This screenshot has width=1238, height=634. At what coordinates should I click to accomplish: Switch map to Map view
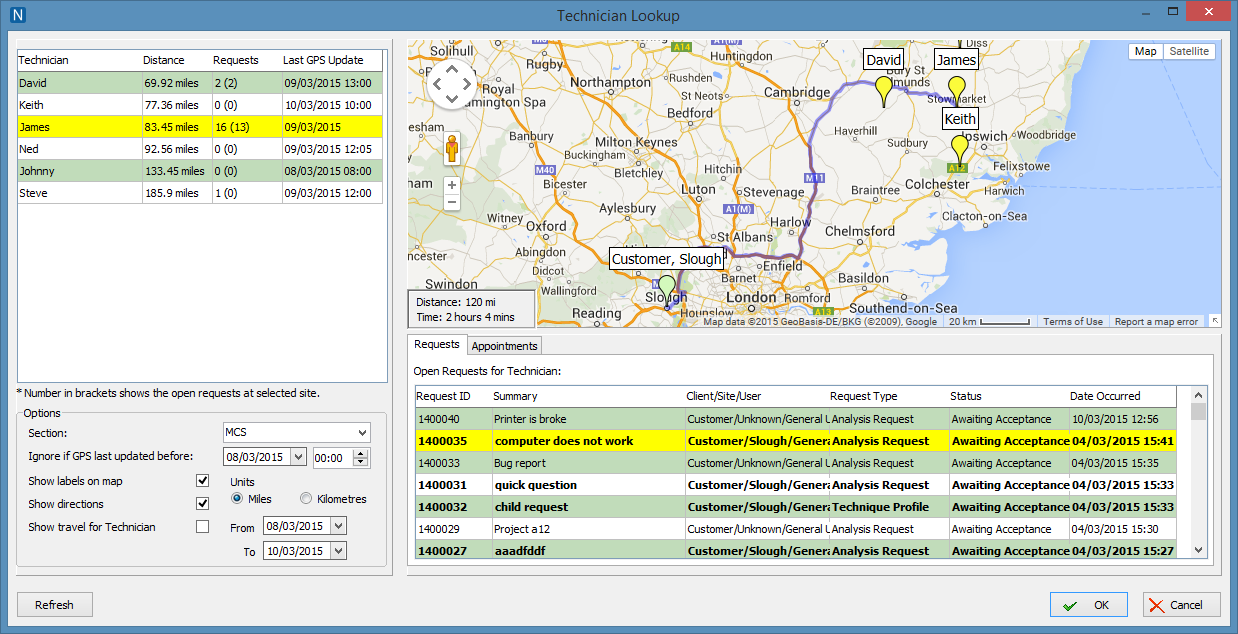(x=1145, y=52)
